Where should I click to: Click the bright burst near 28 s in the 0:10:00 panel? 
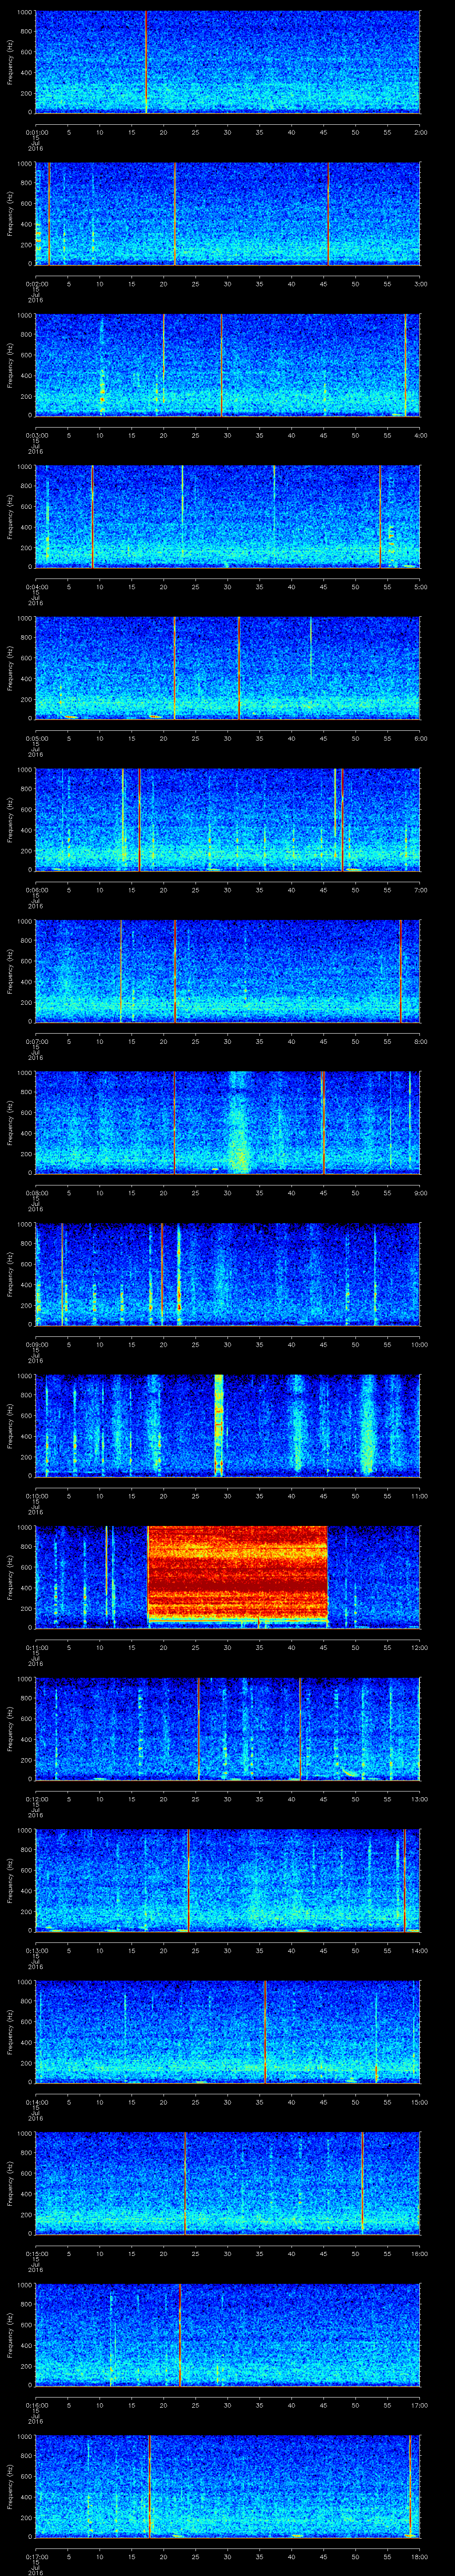(219, 1425)
